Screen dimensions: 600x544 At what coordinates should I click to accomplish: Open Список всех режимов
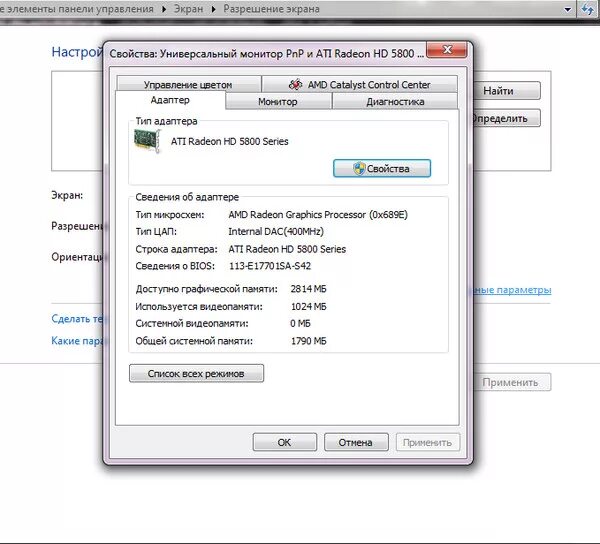point(196,373)
